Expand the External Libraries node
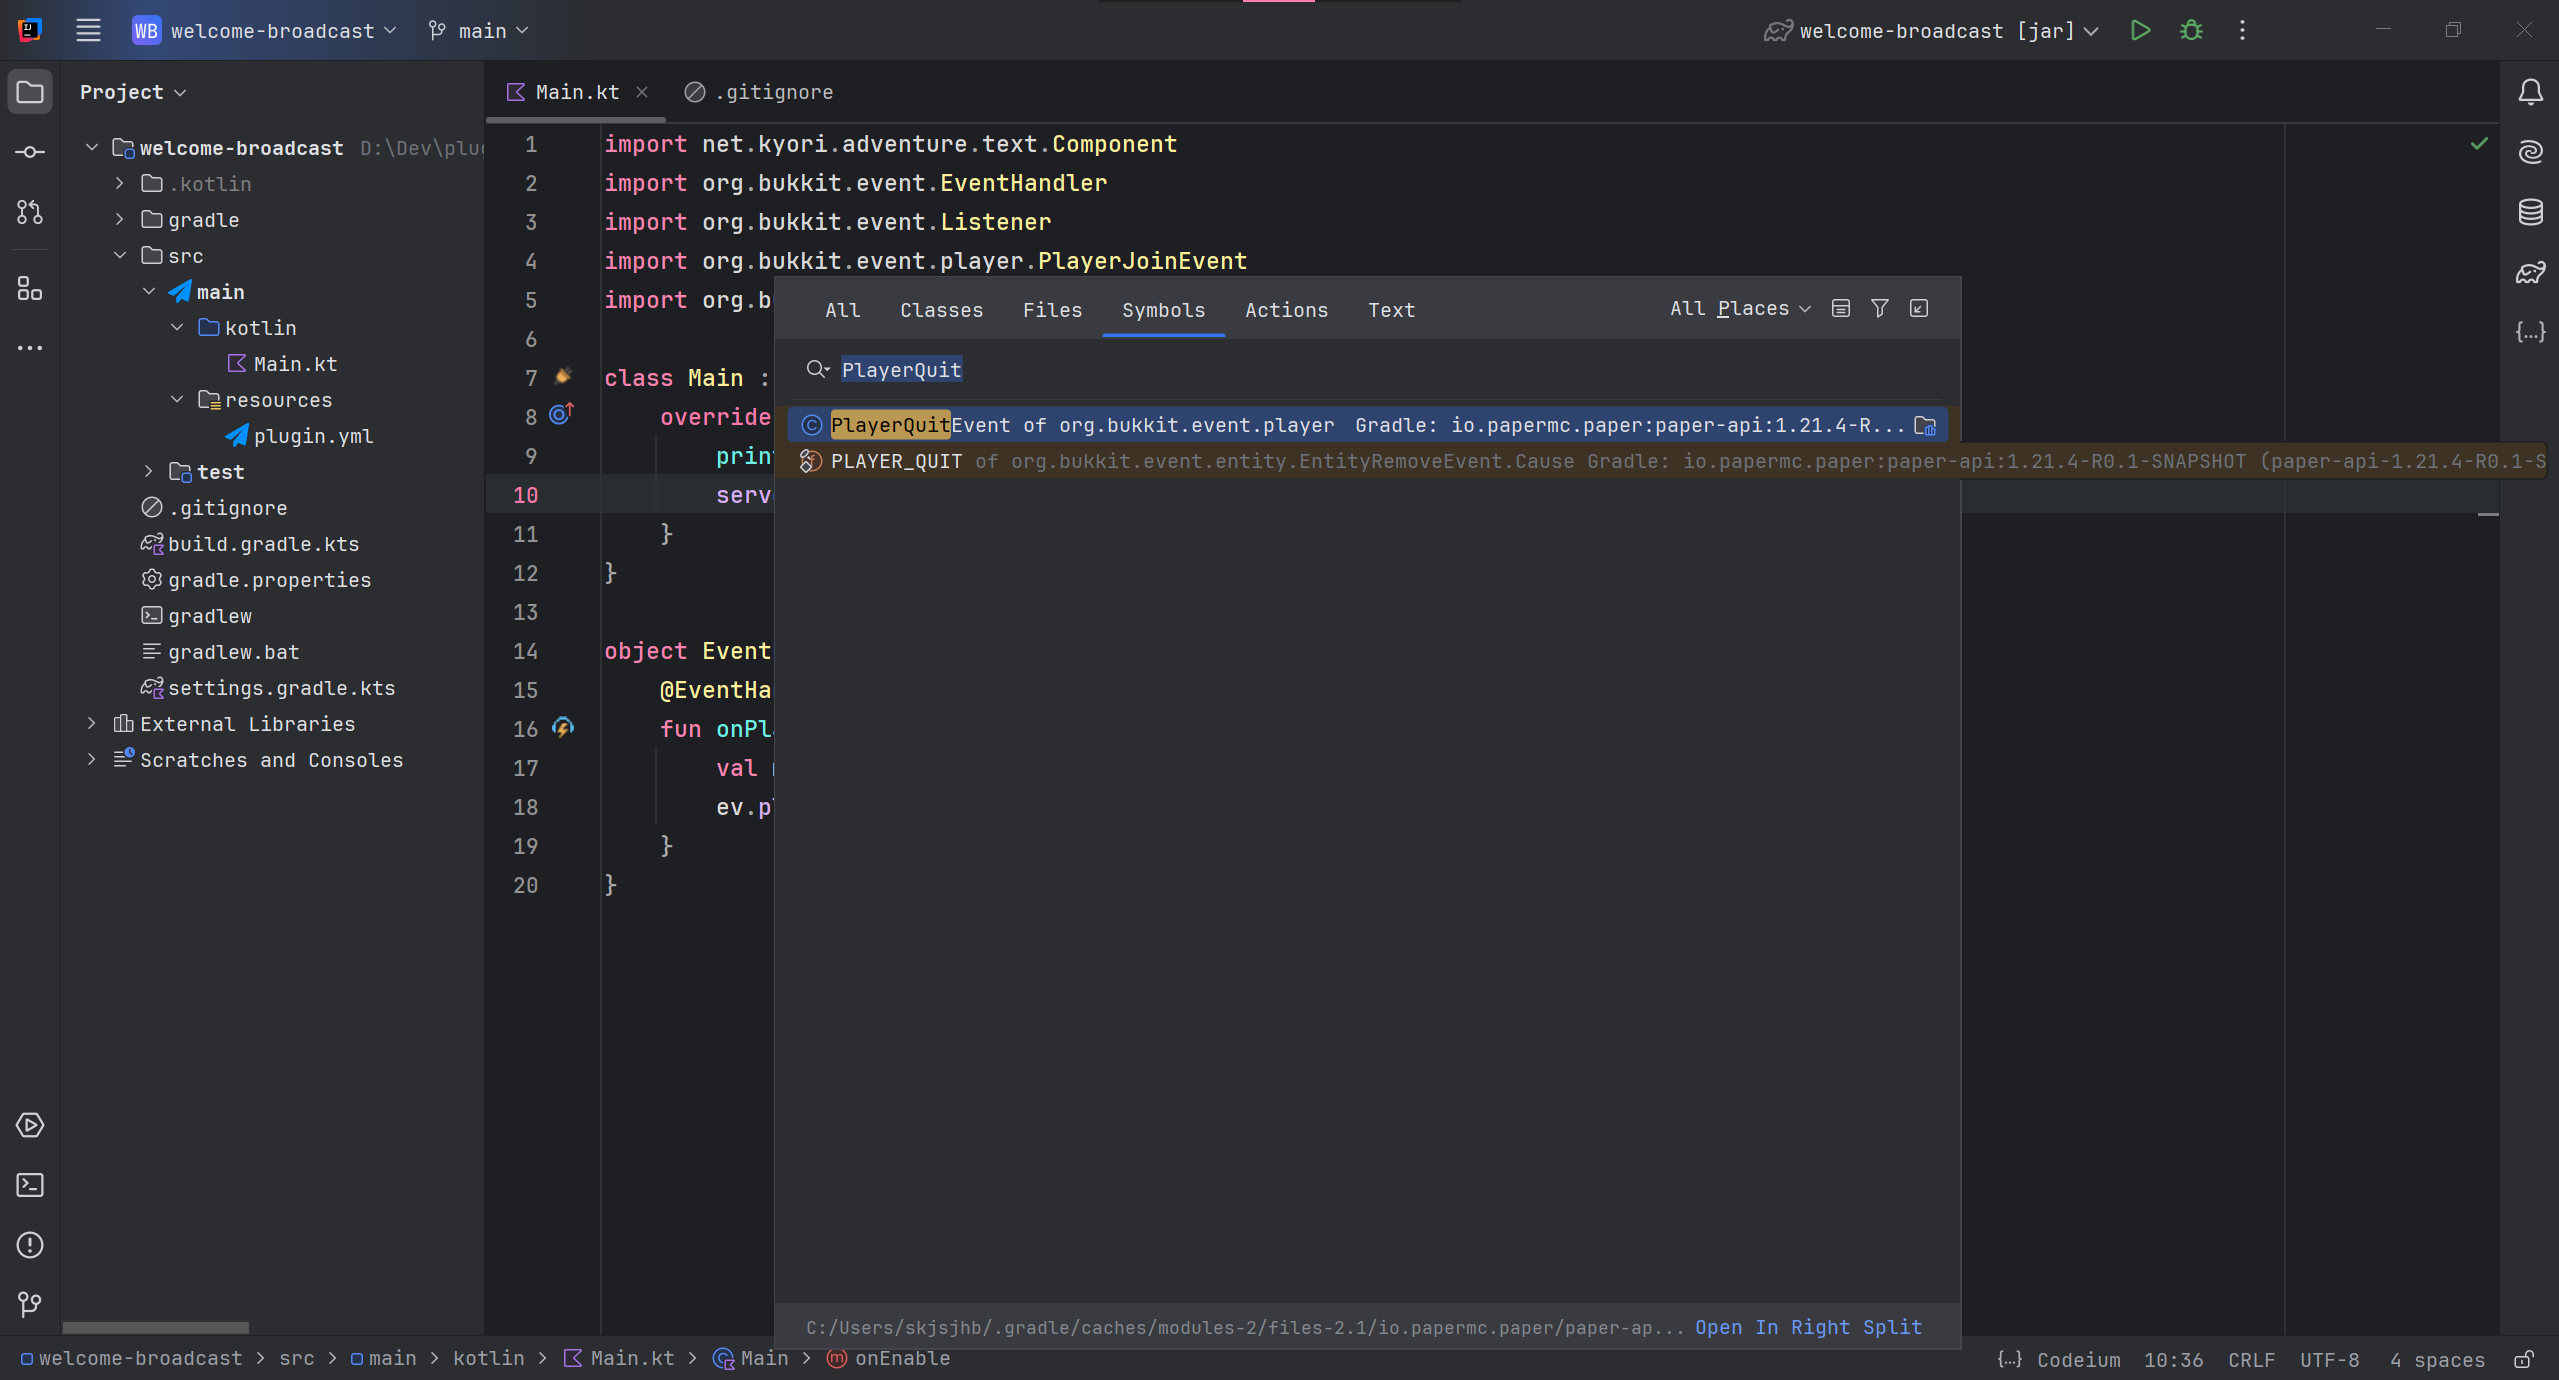 point(92,723)
